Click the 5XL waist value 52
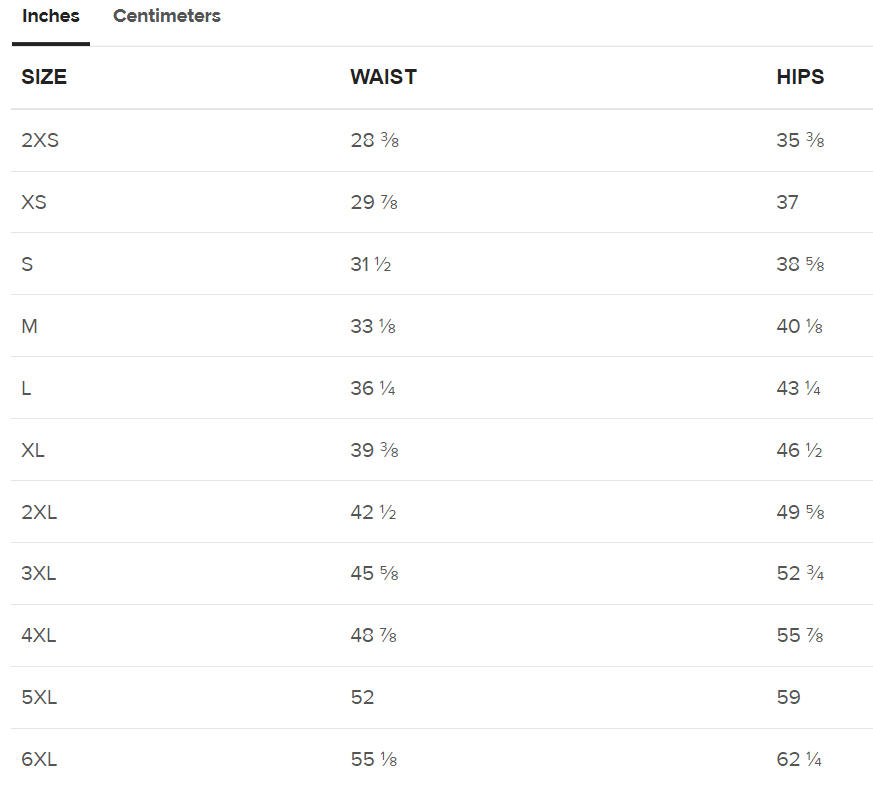The image size is (873, 786). click(x=362, y=697)
